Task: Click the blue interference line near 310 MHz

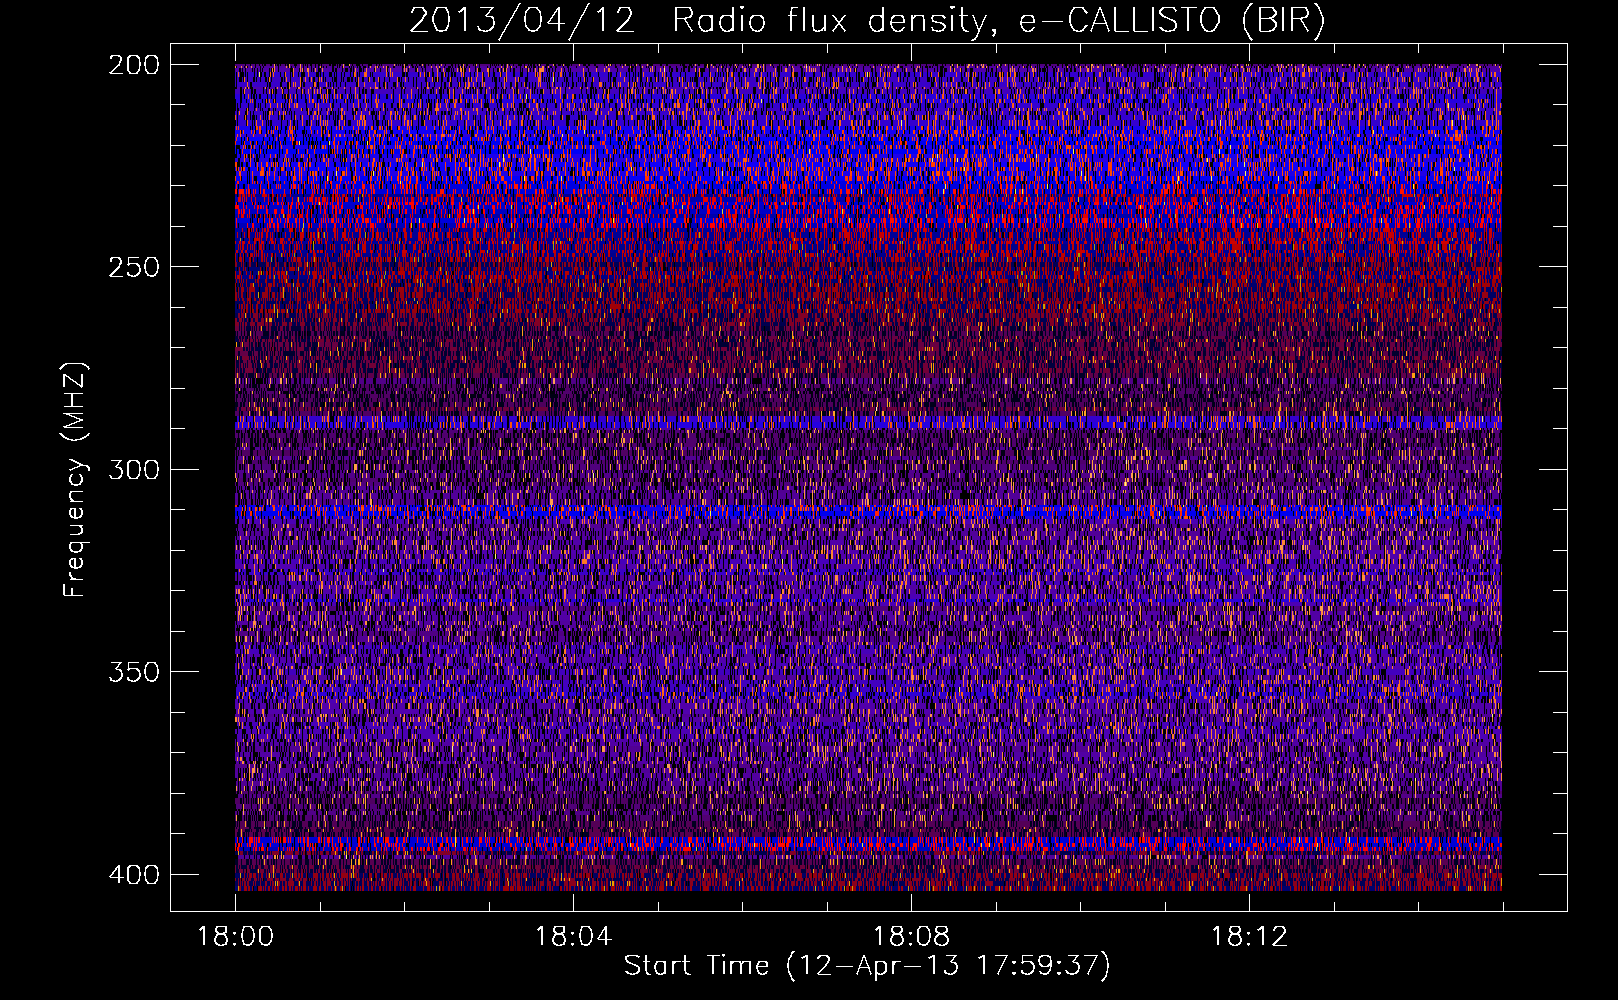Action: point(868,512)
